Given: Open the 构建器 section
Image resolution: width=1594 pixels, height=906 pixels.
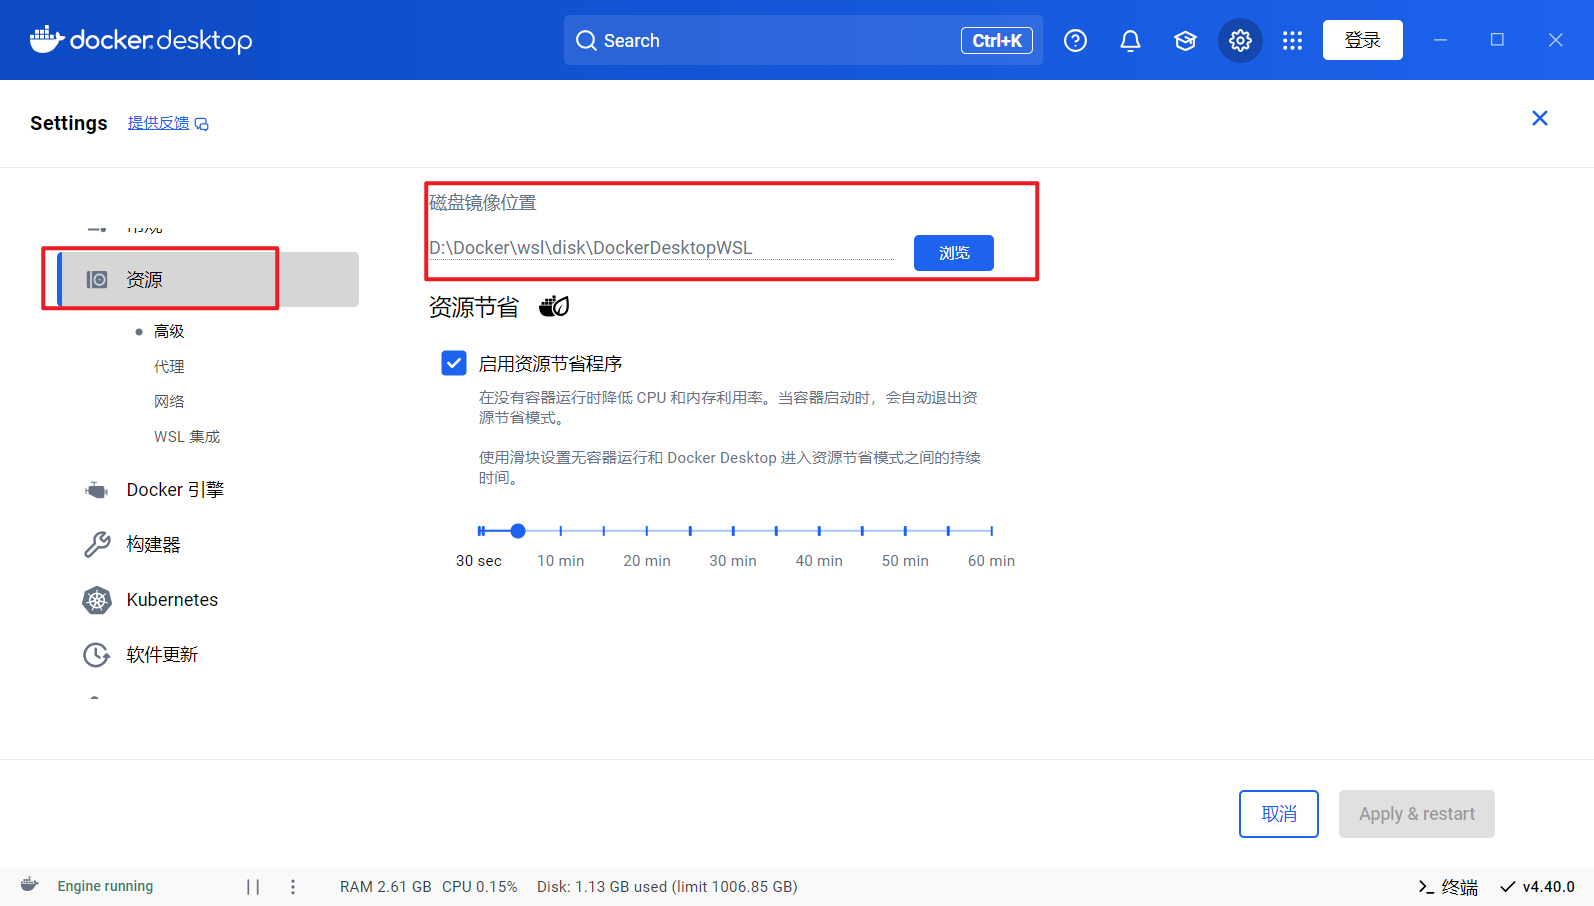Looking at the screenshot, I should click(x=154, y=544).
